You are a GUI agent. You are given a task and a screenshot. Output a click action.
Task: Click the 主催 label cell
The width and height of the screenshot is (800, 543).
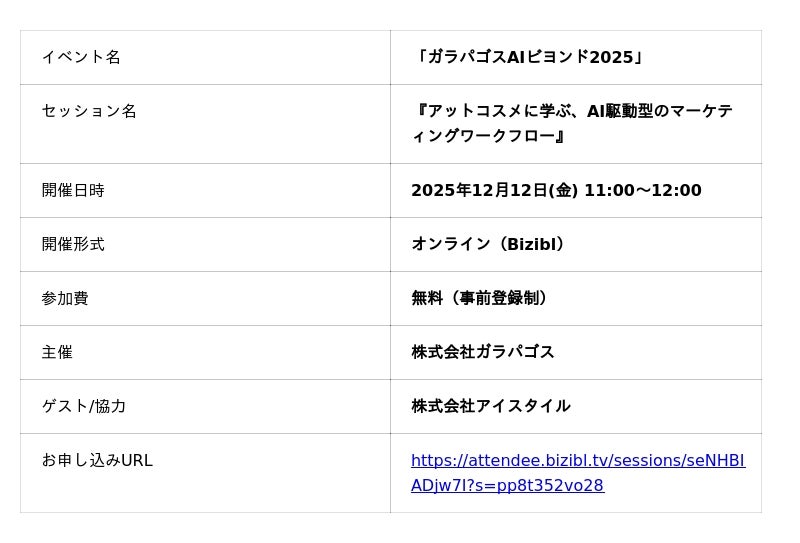(57, 352)
